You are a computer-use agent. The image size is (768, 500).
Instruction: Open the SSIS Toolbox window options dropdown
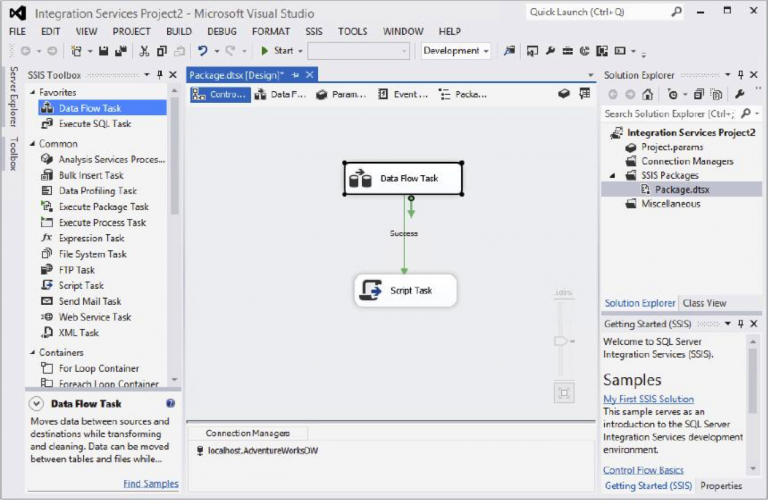point(146,75)
